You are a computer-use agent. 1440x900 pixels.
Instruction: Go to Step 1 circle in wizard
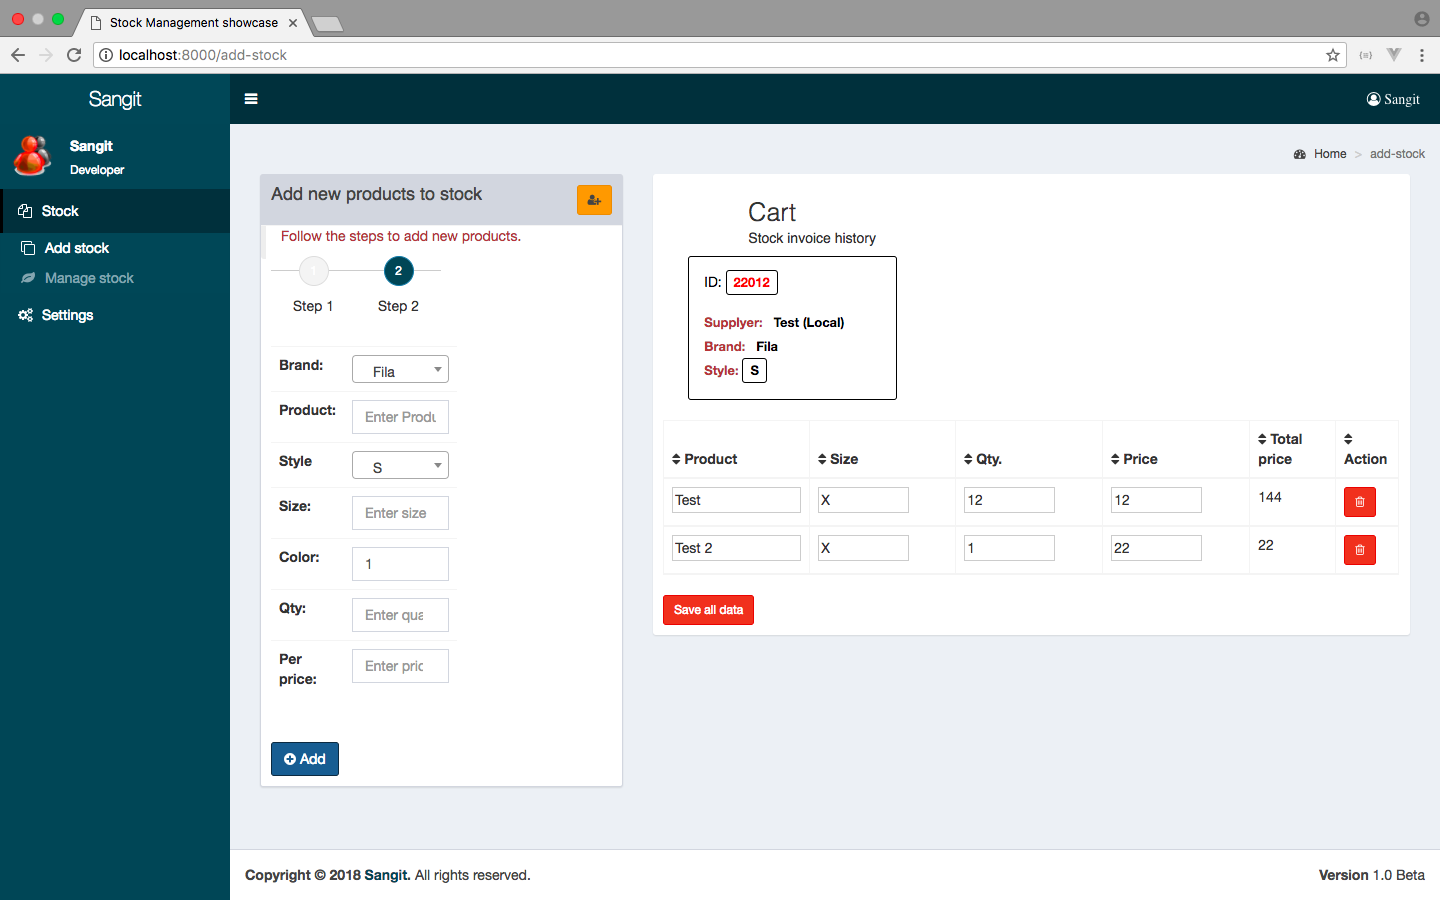click(314, 271)
